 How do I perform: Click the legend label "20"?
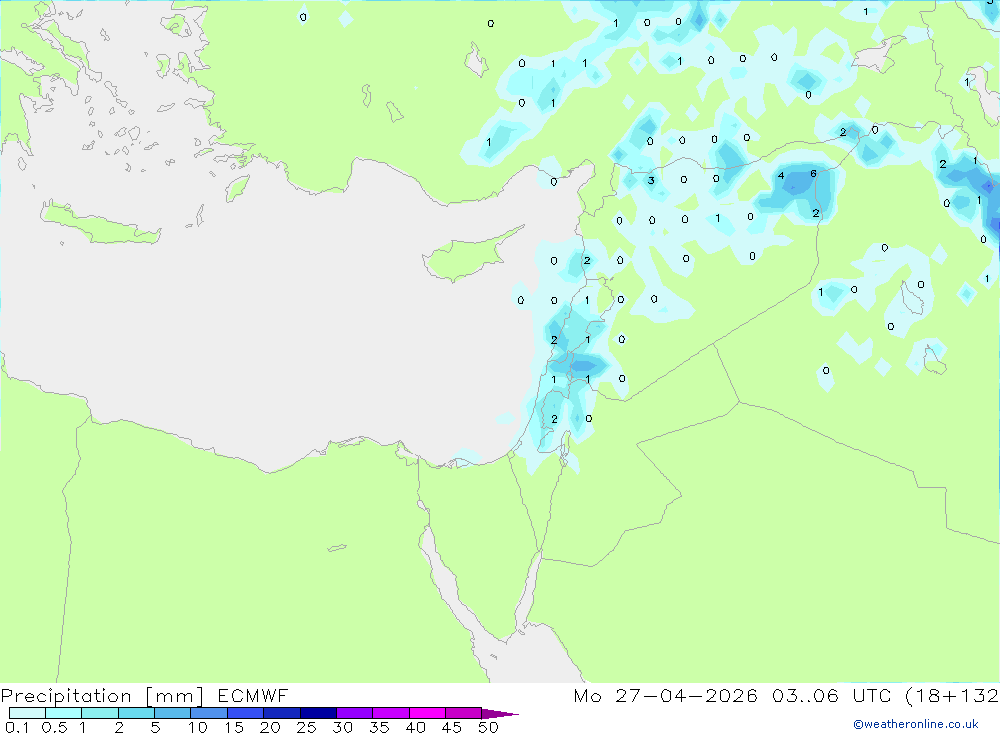pyautogui.click(x=270, y=727)
